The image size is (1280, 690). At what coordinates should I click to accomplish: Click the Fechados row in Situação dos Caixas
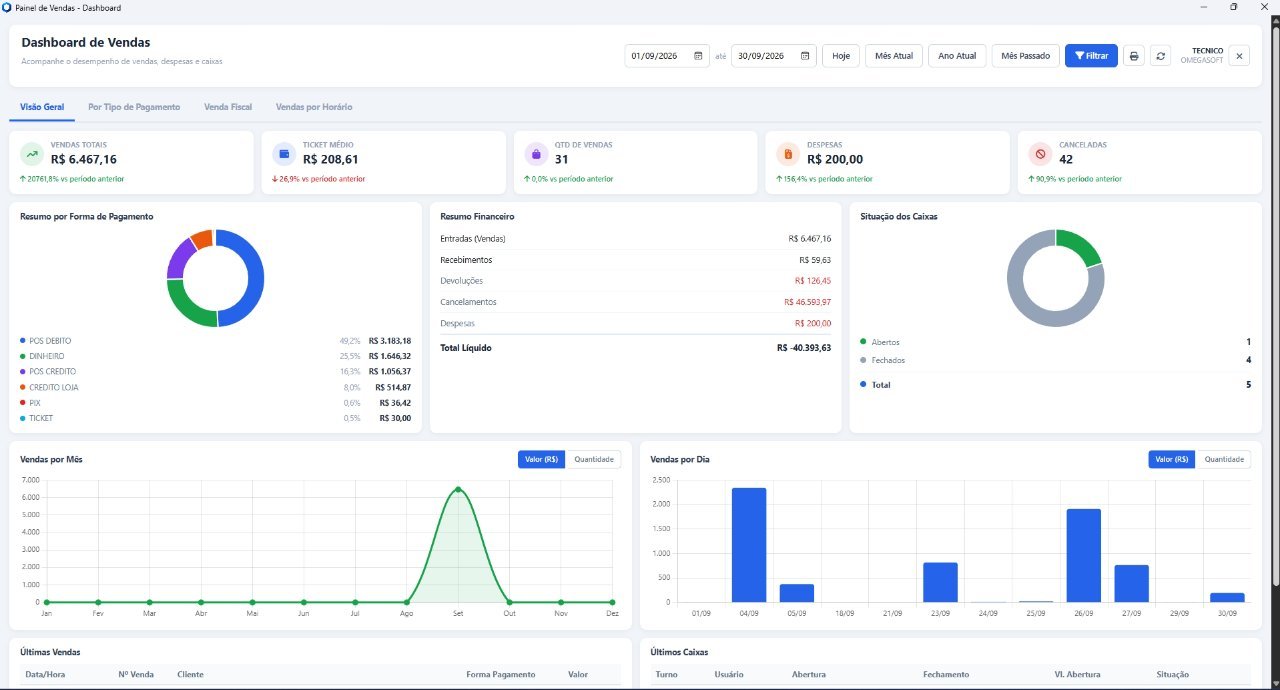[x=1055, y=360]
